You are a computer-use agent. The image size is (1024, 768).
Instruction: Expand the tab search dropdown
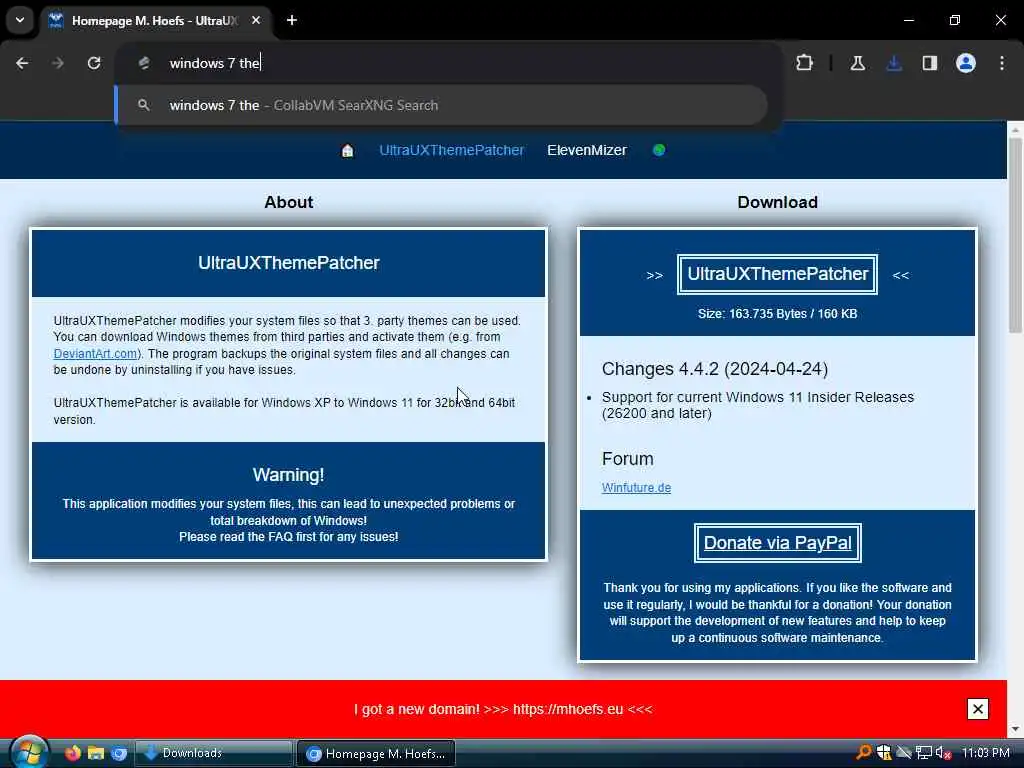click(x=20, y=20)
